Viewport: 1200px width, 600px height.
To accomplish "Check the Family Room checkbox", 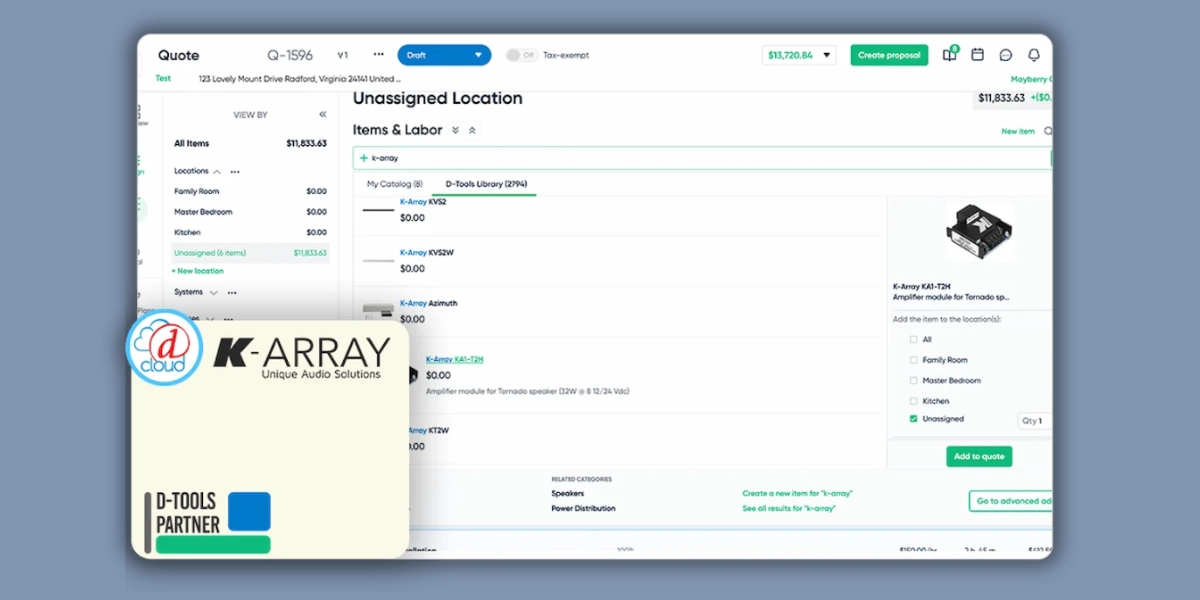I will coord(913,360).
